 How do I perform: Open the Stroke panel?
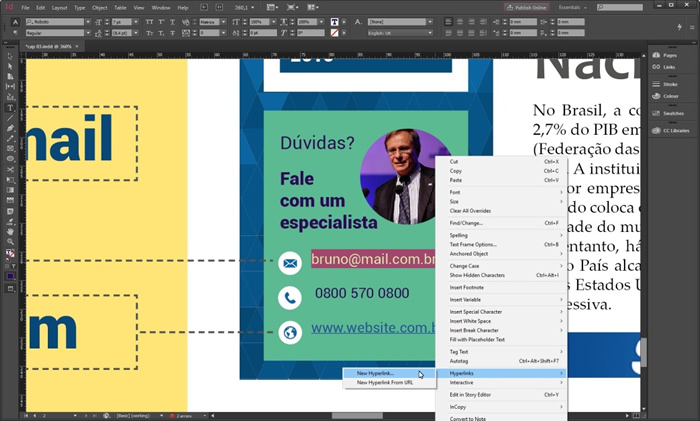tap(667, 83)
